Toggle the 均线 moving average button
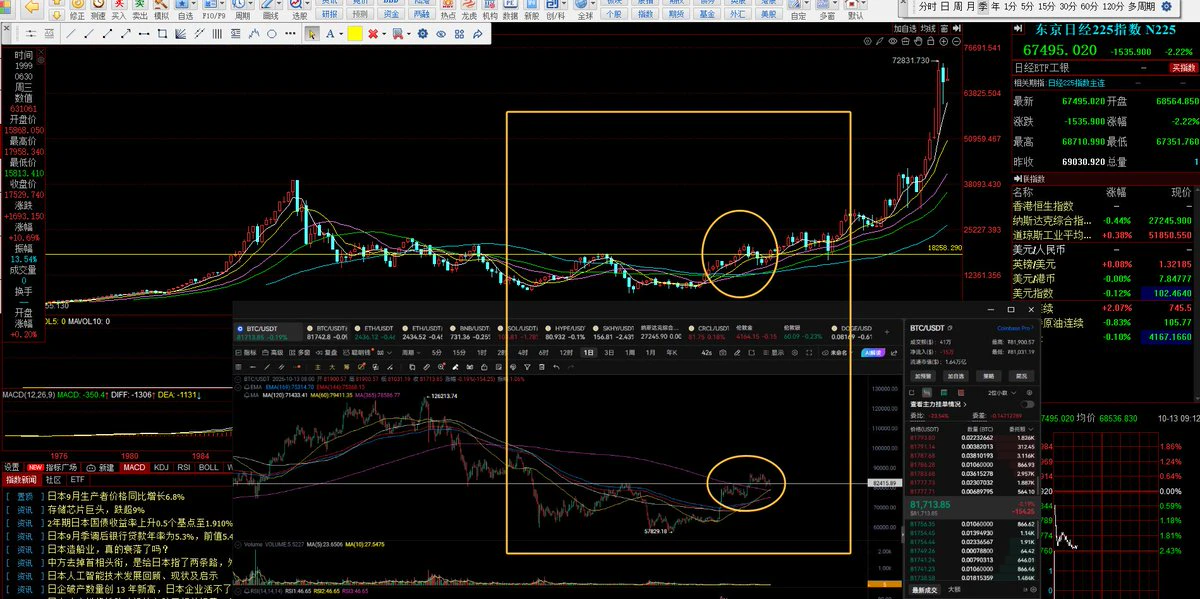 click(928, 28)
